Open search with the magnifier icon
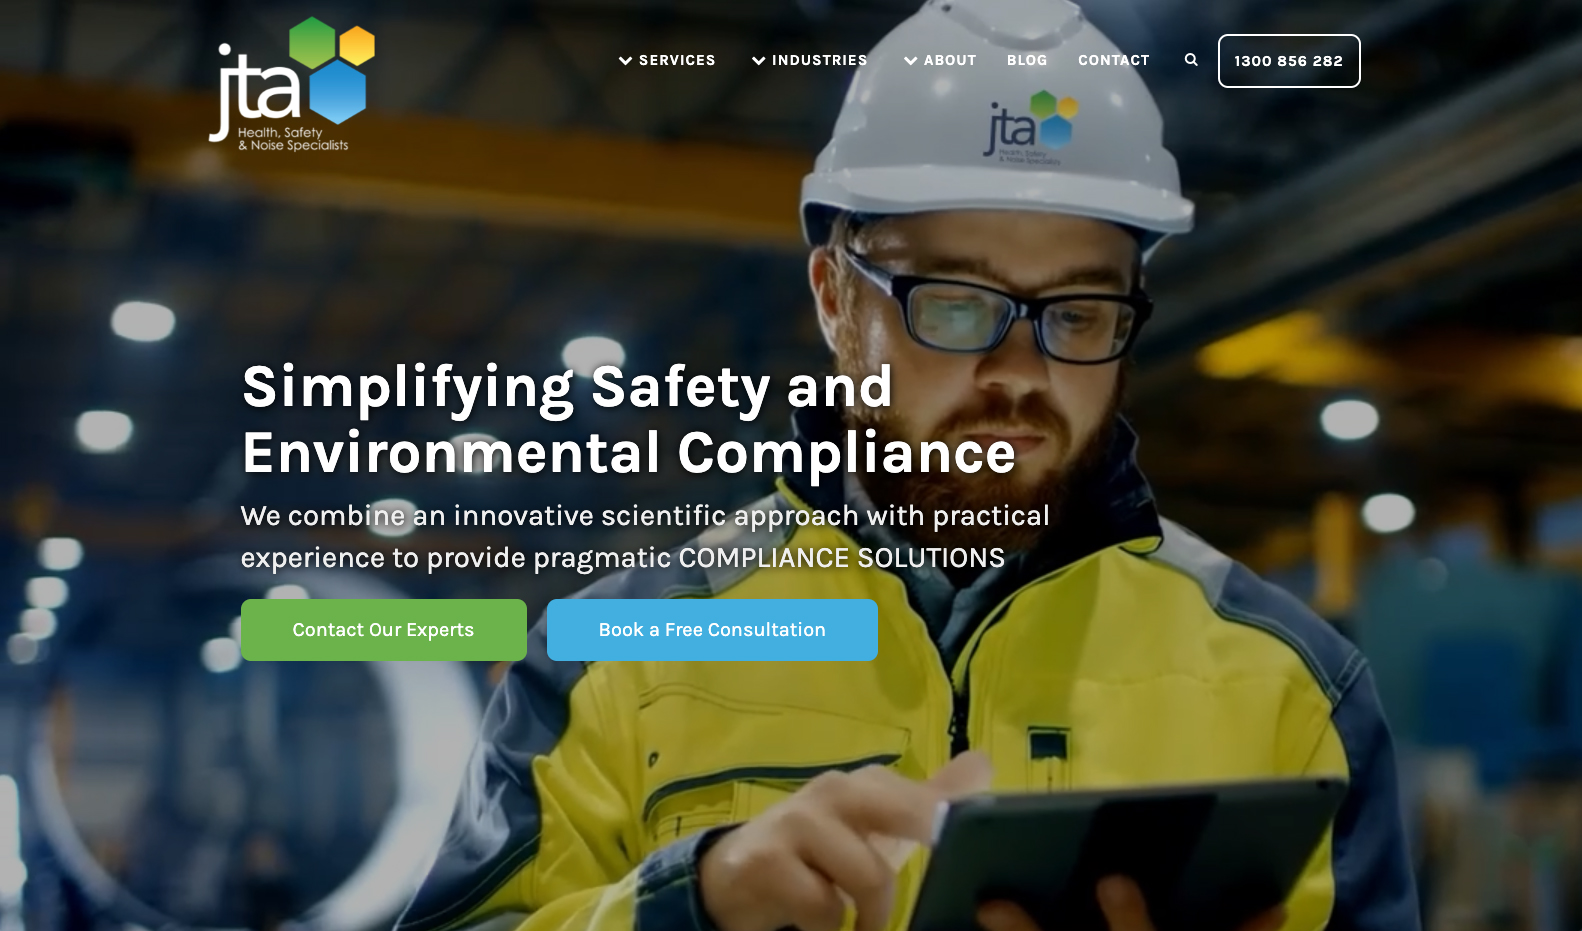Screen dimensions: 1582x931 click(x=1191, y=60)
